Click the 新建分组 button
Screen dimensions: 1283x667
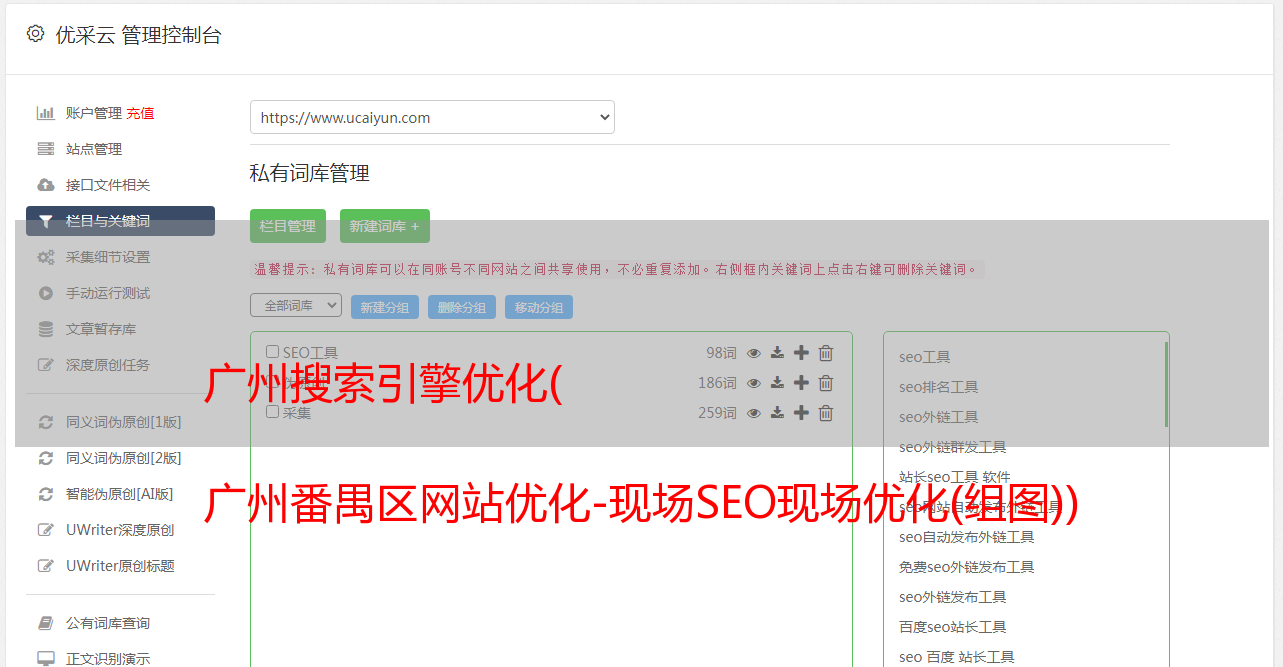pyautogui.click(x=385, y=307)
